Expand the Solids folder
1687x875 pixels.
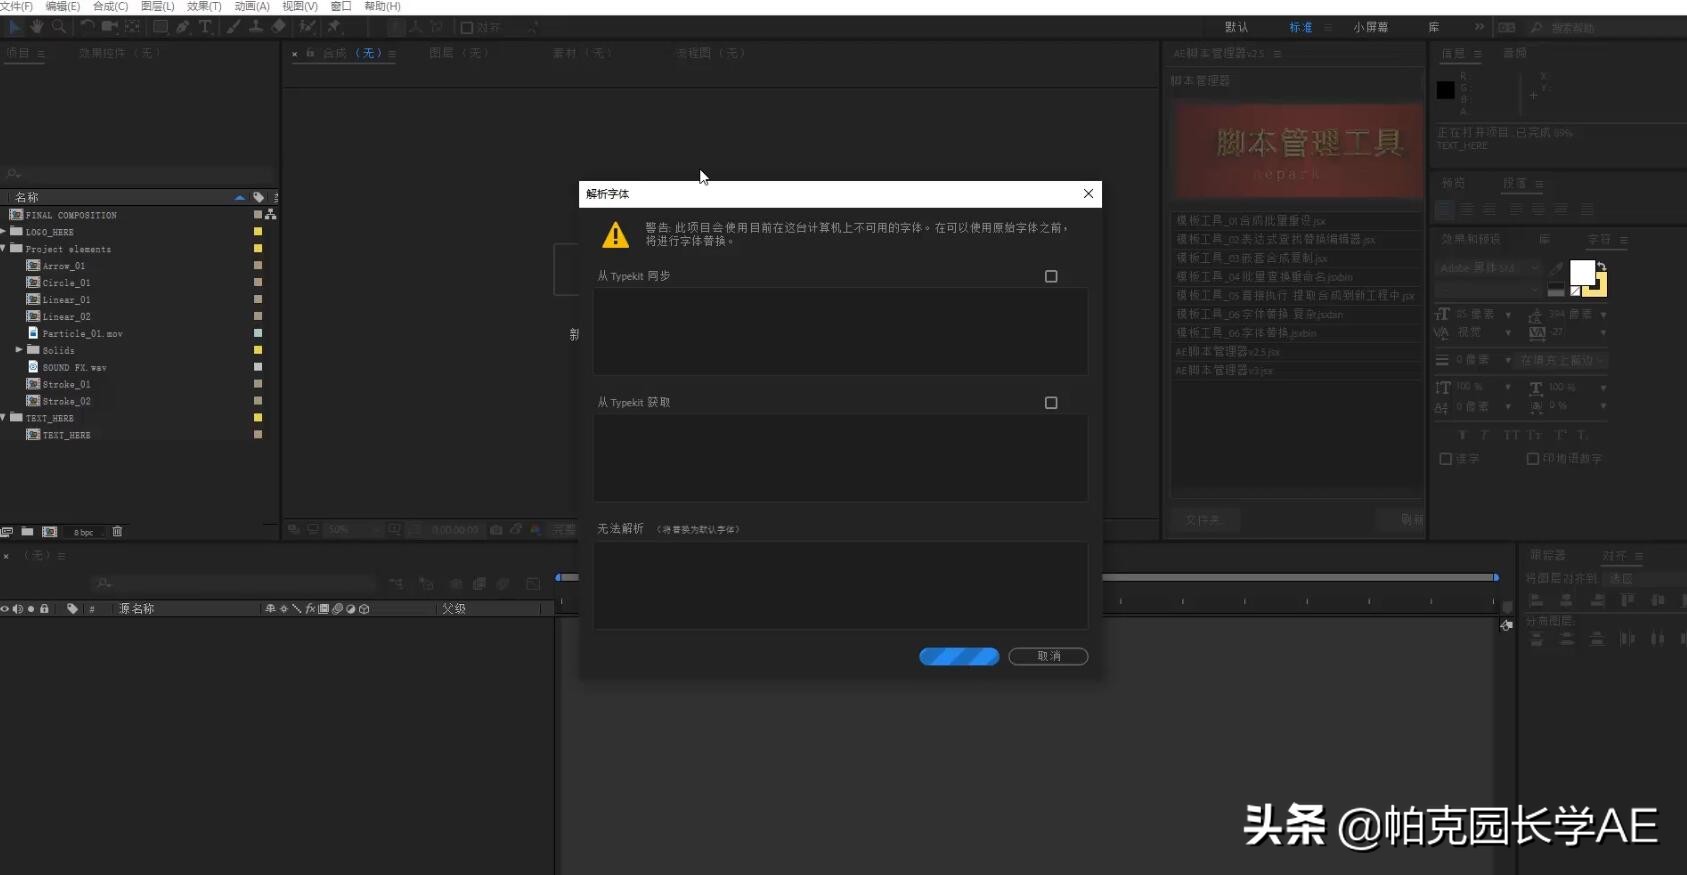click(x=19, y=350)
